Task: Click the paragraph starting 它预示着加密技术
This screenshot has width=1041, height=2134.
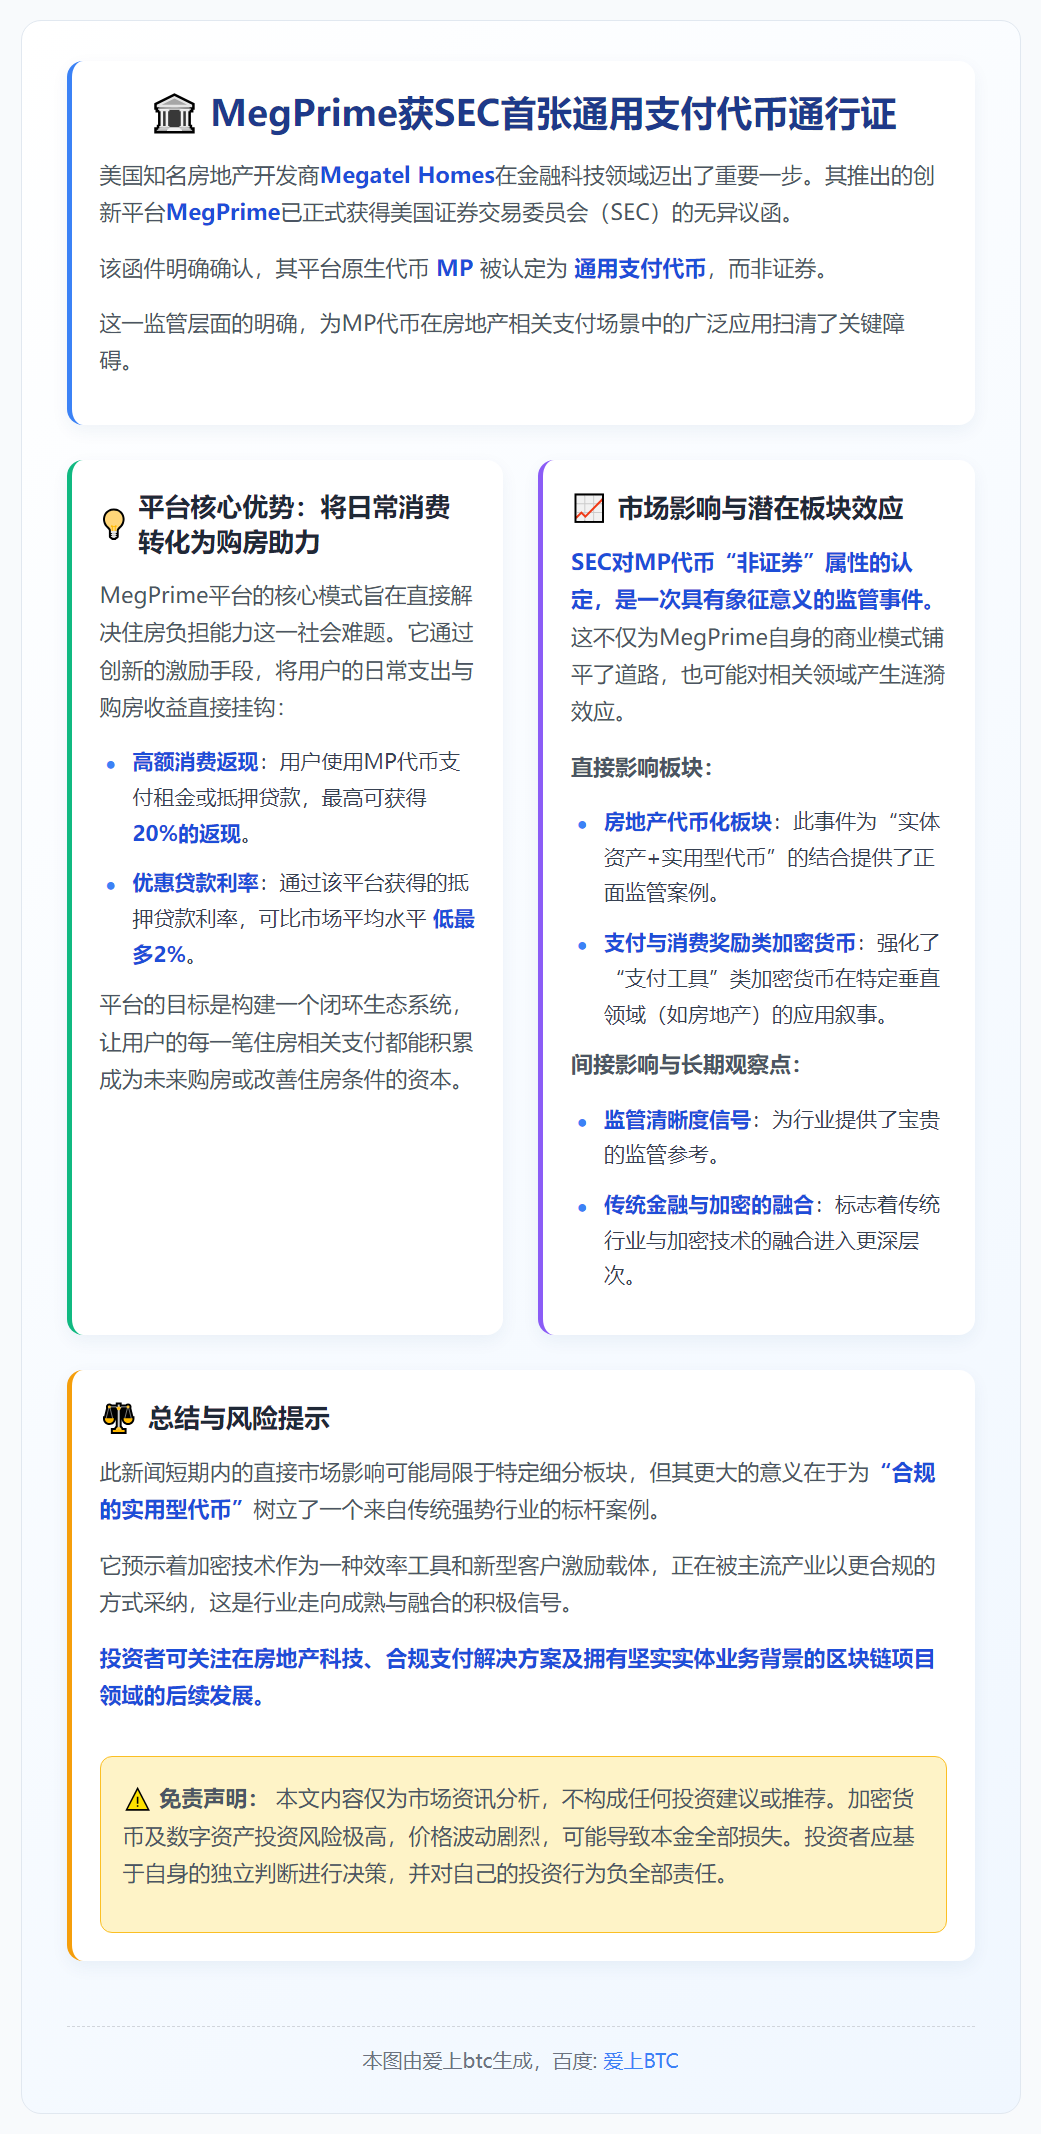Action: click(517, 1584)
